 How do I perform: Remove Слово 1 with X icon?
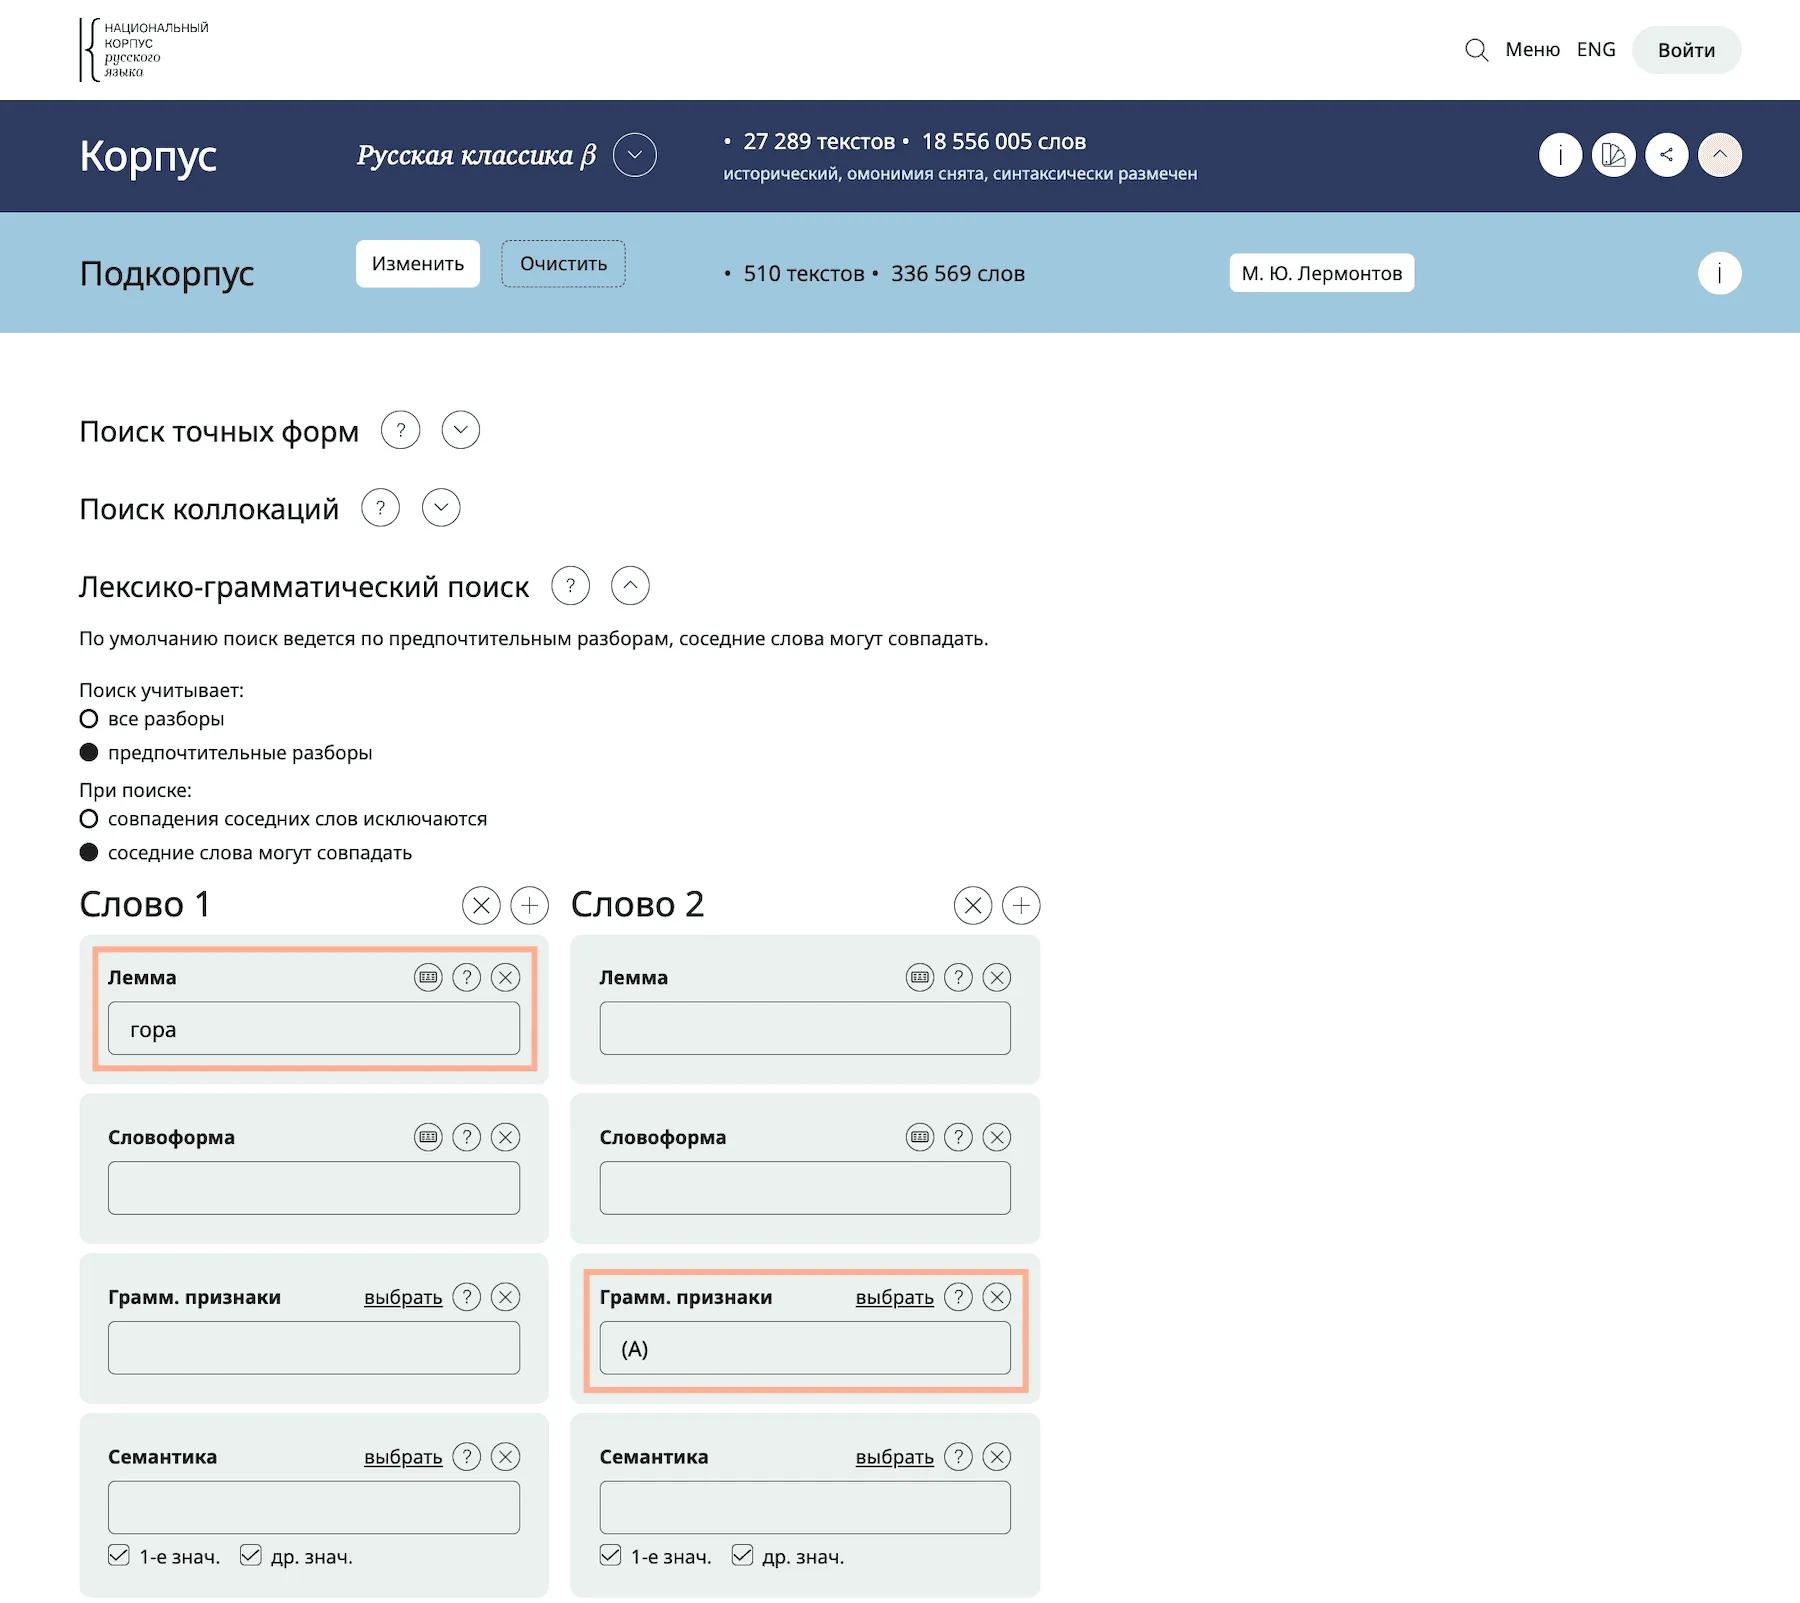point(481,906)
